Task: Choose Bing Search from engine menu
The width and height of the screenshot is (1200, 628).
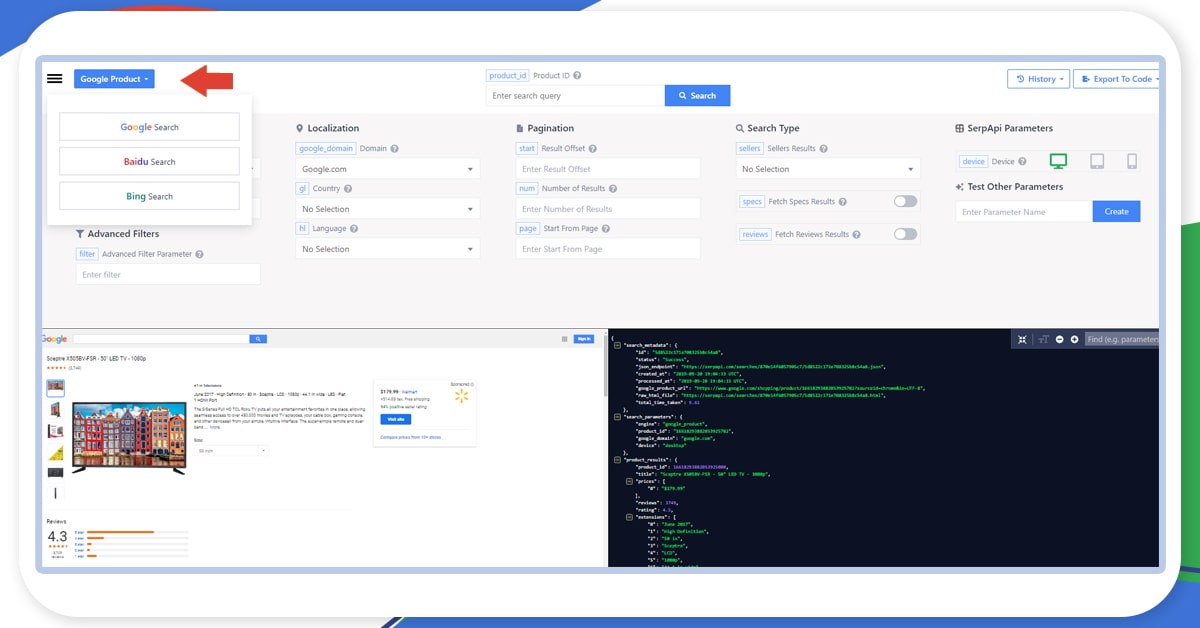Action: click(x=150, y=196)
